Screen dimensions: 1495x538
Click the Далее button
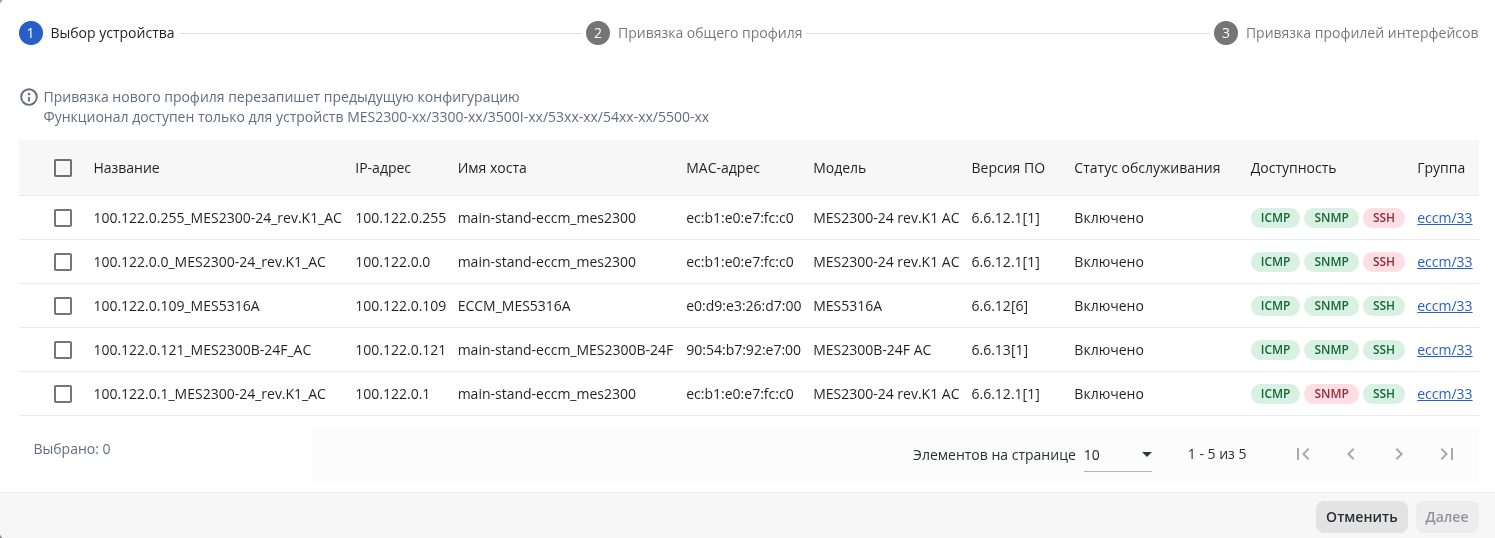point(1446,517)
